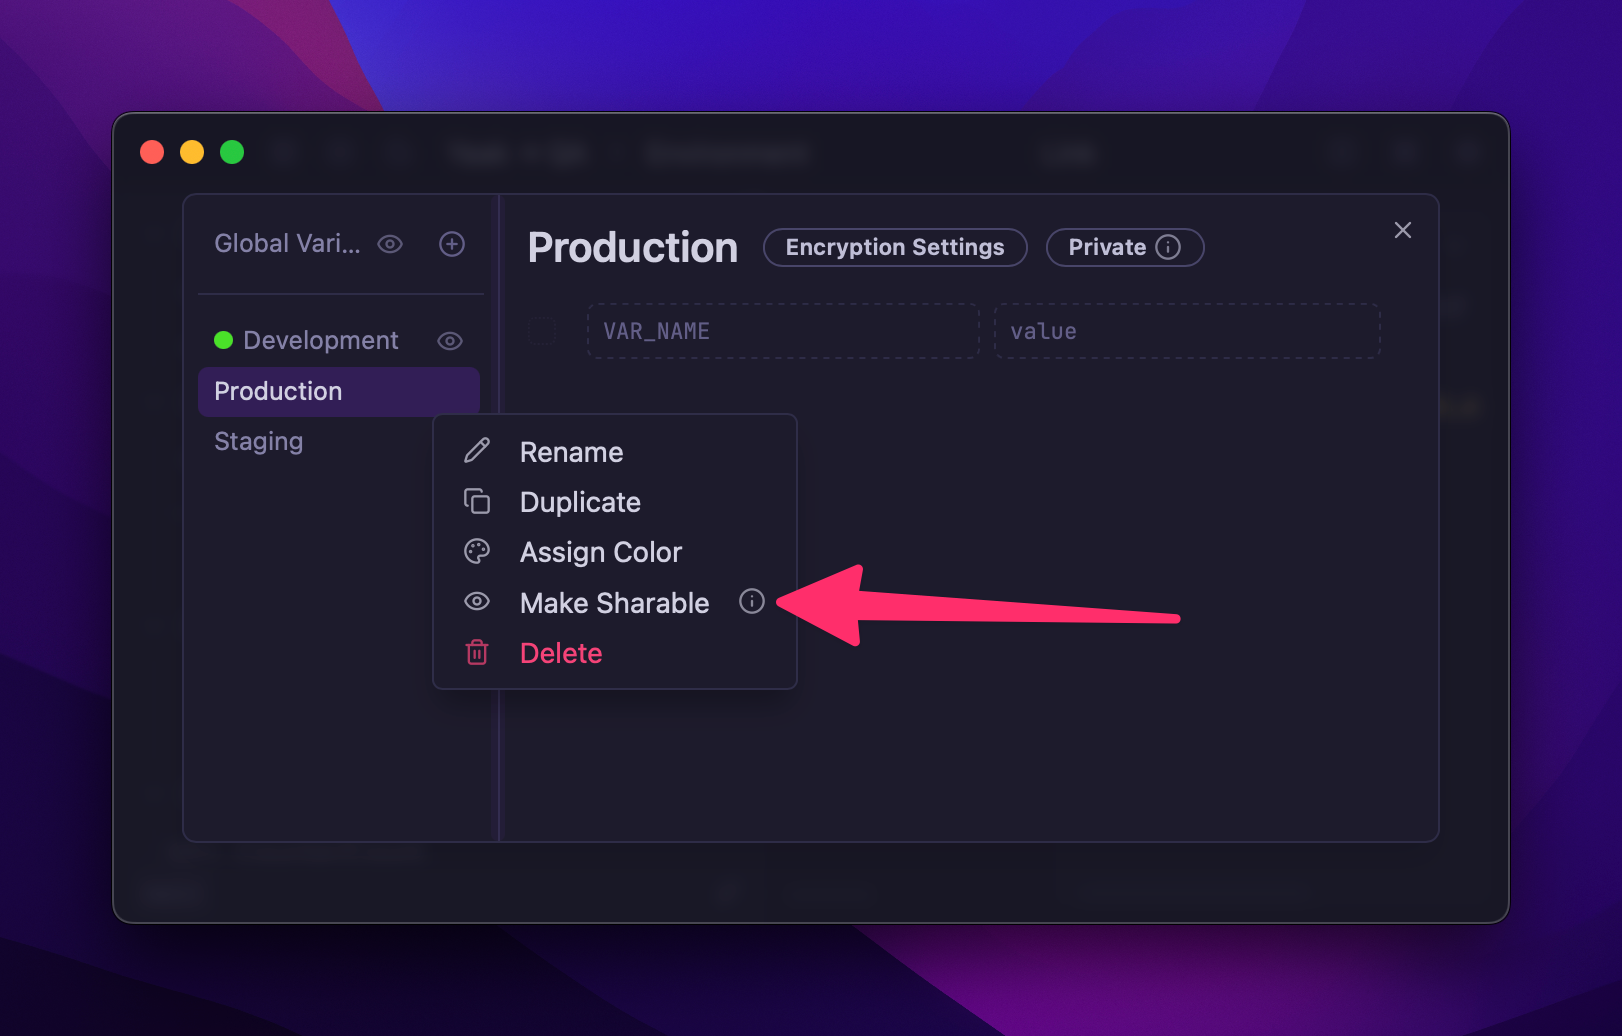Check the variable row checkbox

tap(542, 331)
